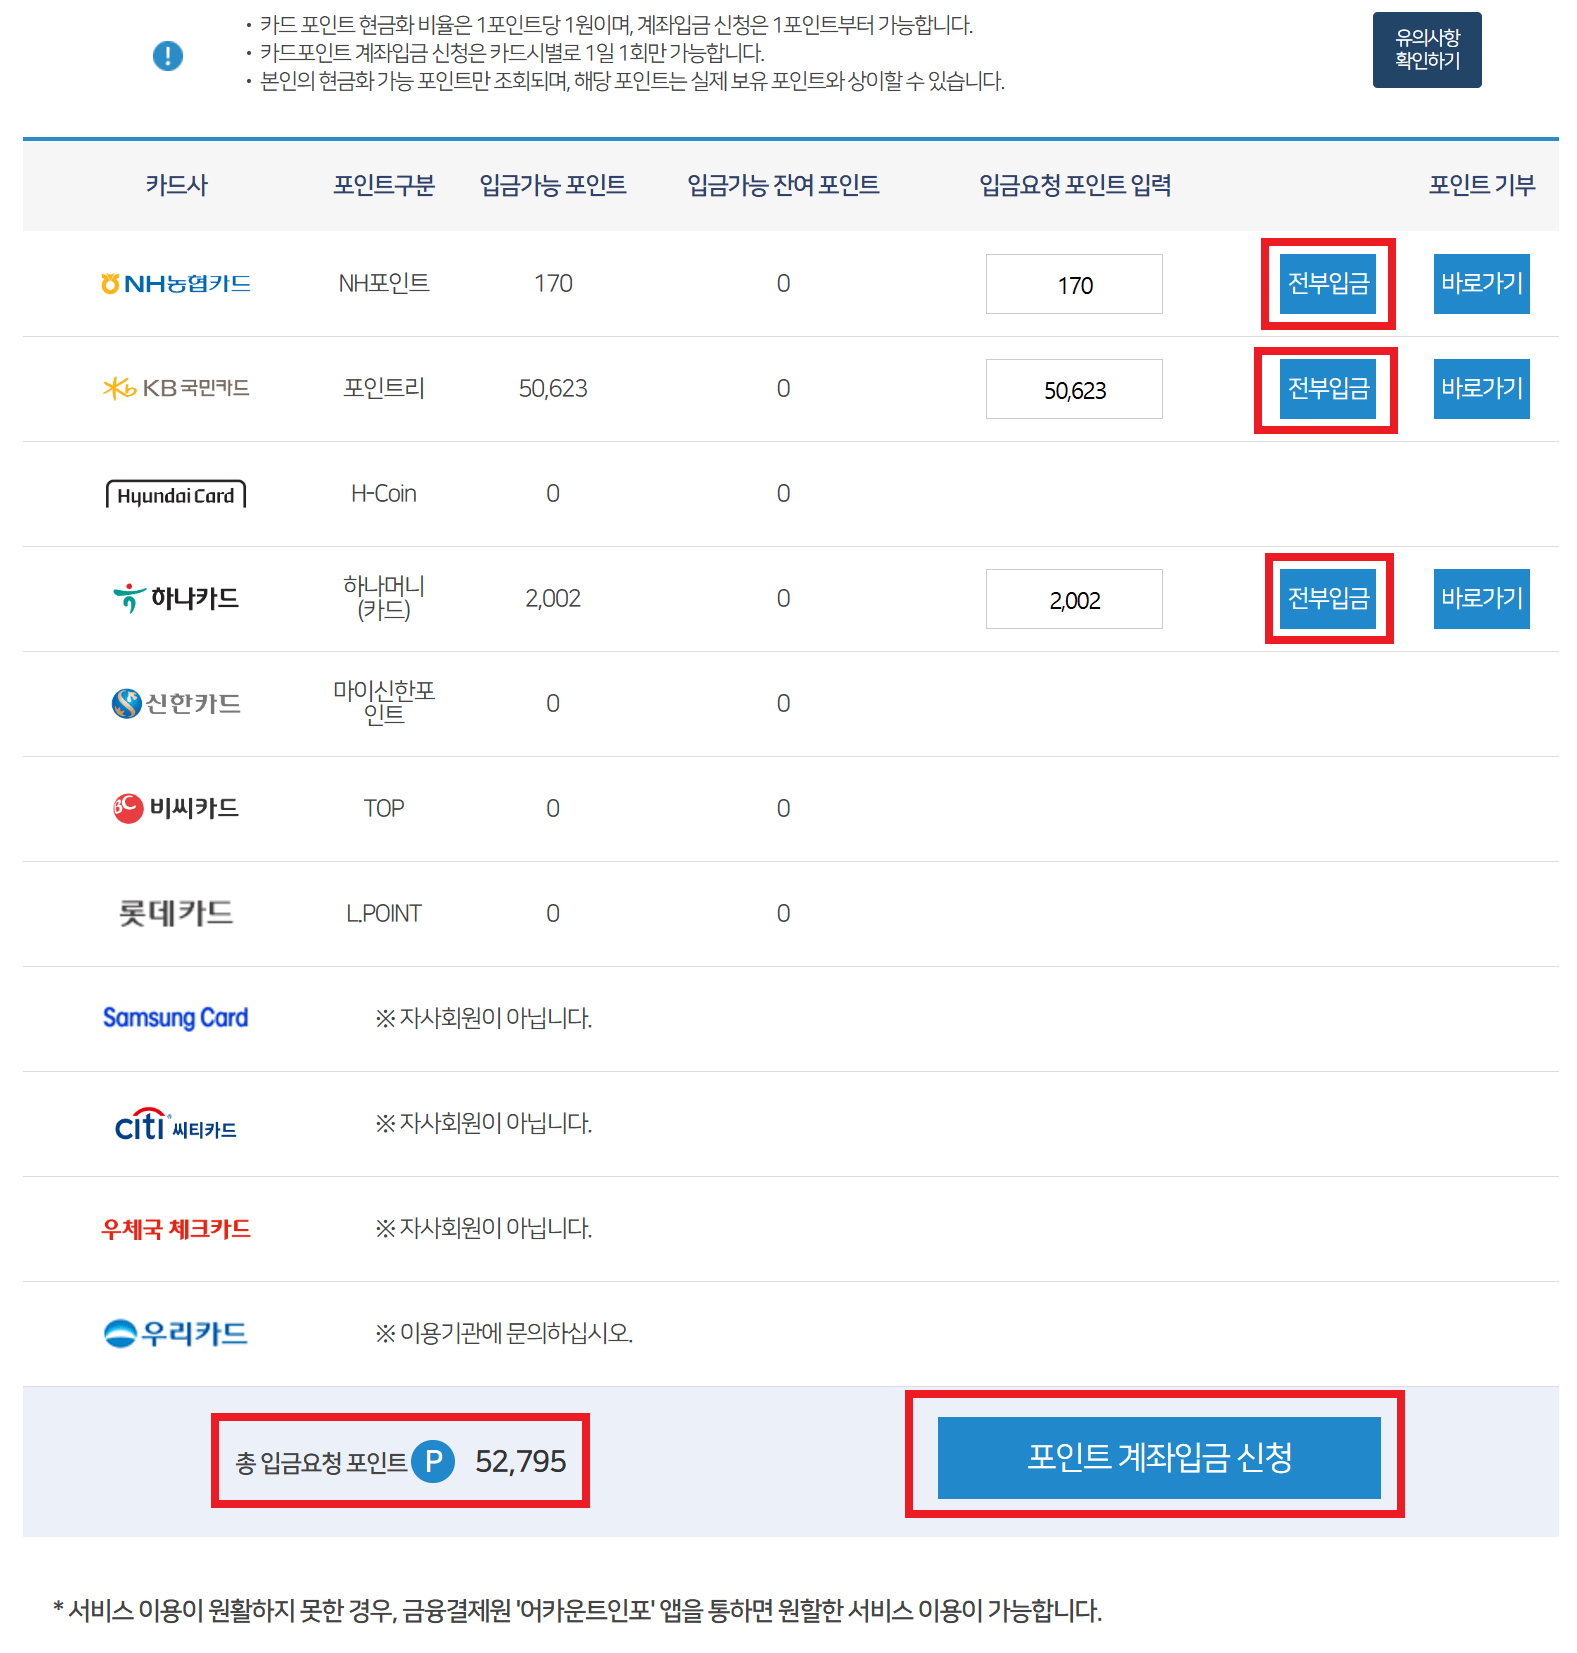Click 카드사 column header
This screenshot has height=1653, width=1577.
click(x=176, y=185)
